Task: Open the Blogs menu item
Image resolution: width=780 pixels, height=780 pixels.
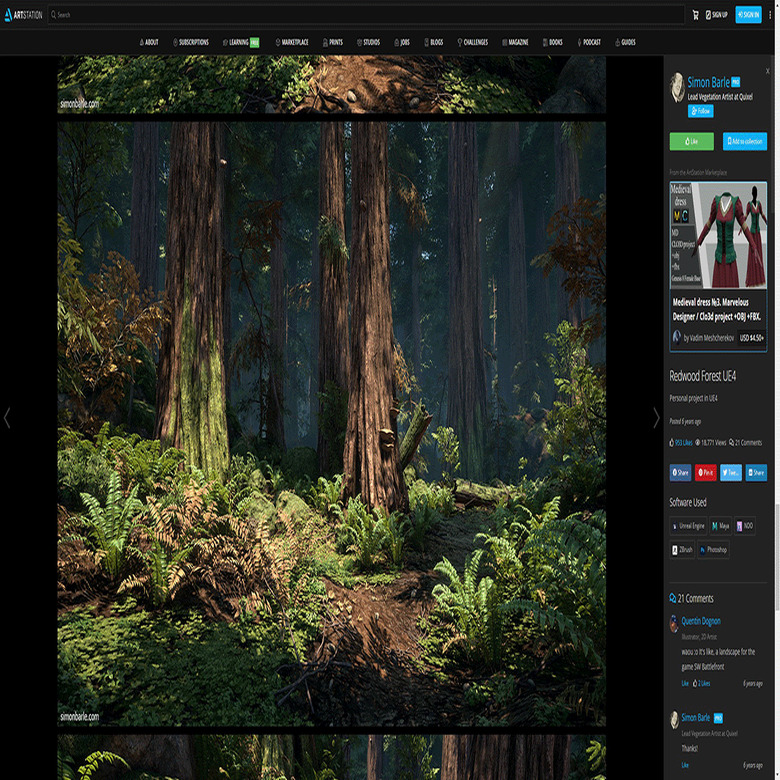Action: 433,42
